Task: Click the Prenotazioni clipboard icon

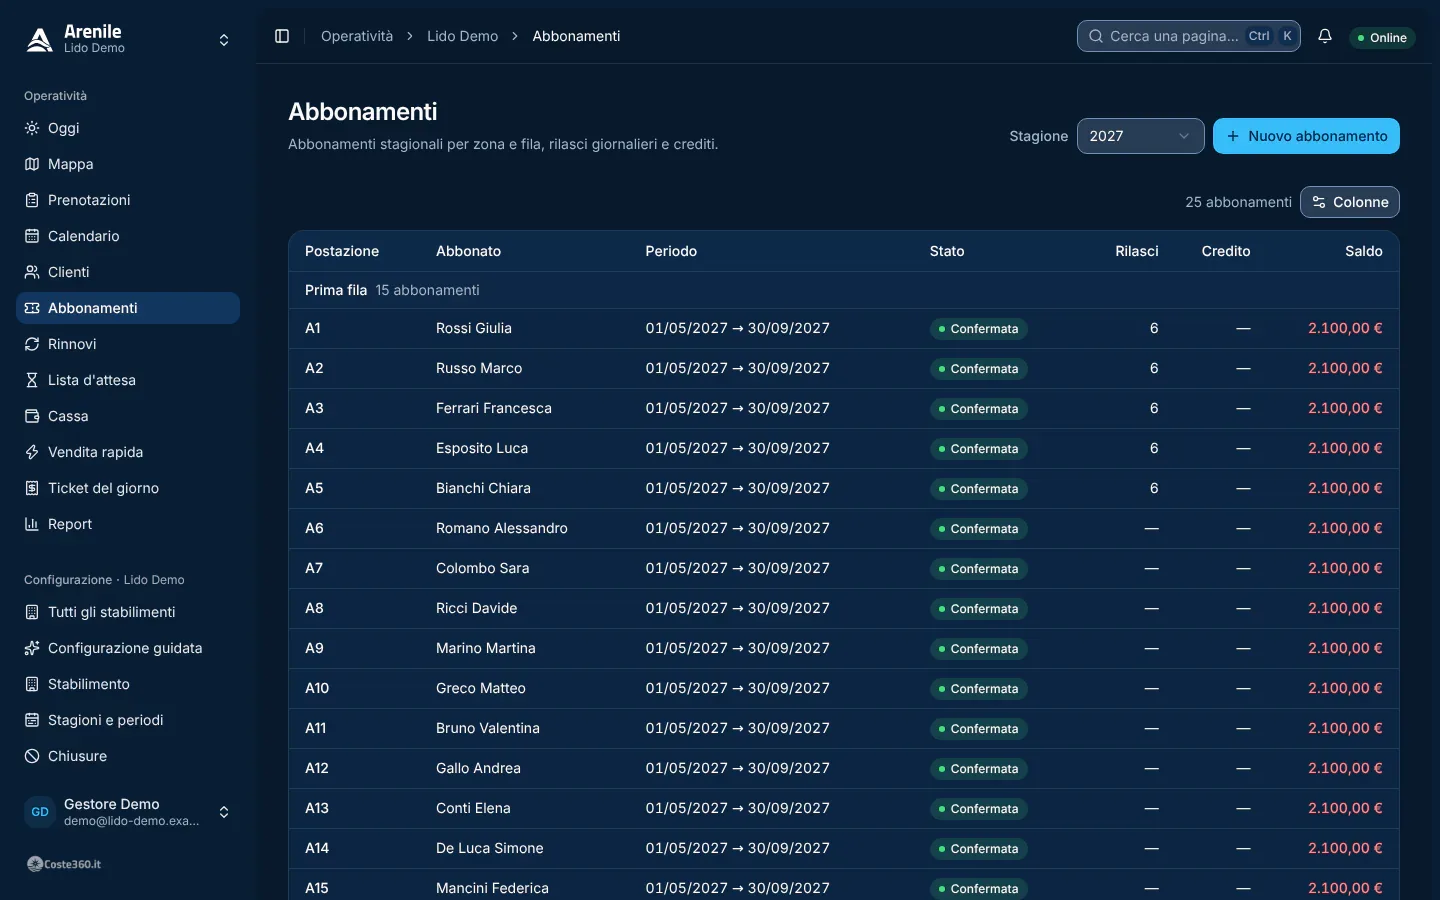Action: coord(32,200)
